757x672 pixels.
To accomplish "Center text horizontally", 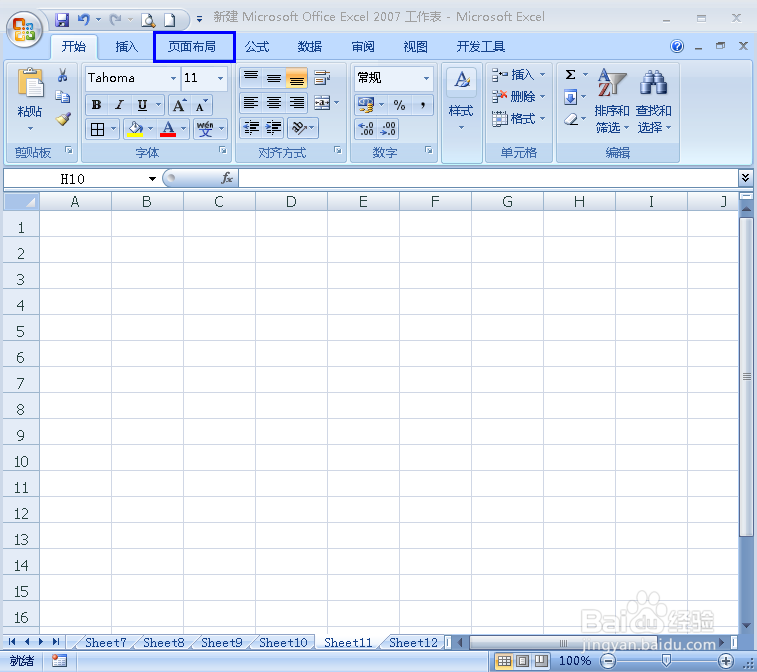I will click(x=274, y=103).
